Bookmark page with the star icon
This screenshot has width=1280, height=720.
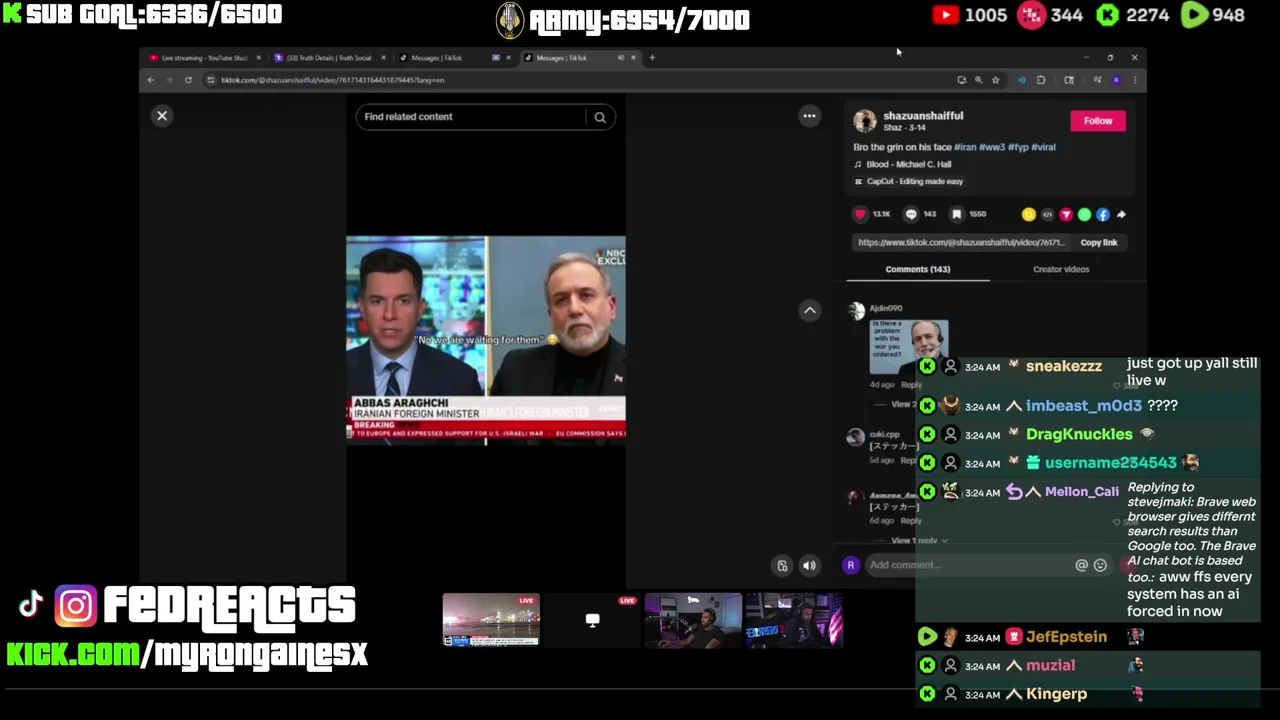pos(995,80)
